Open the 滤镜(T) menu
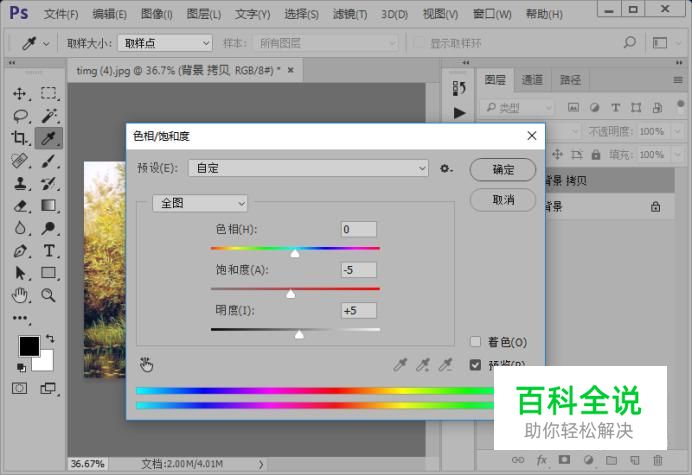The width and height of the screenshot is (692, 475). click(x=350, y=15)
